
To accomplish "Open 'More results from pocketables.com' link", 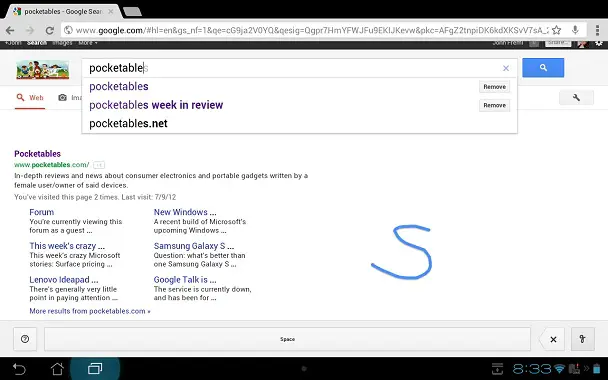I will 90,311.
